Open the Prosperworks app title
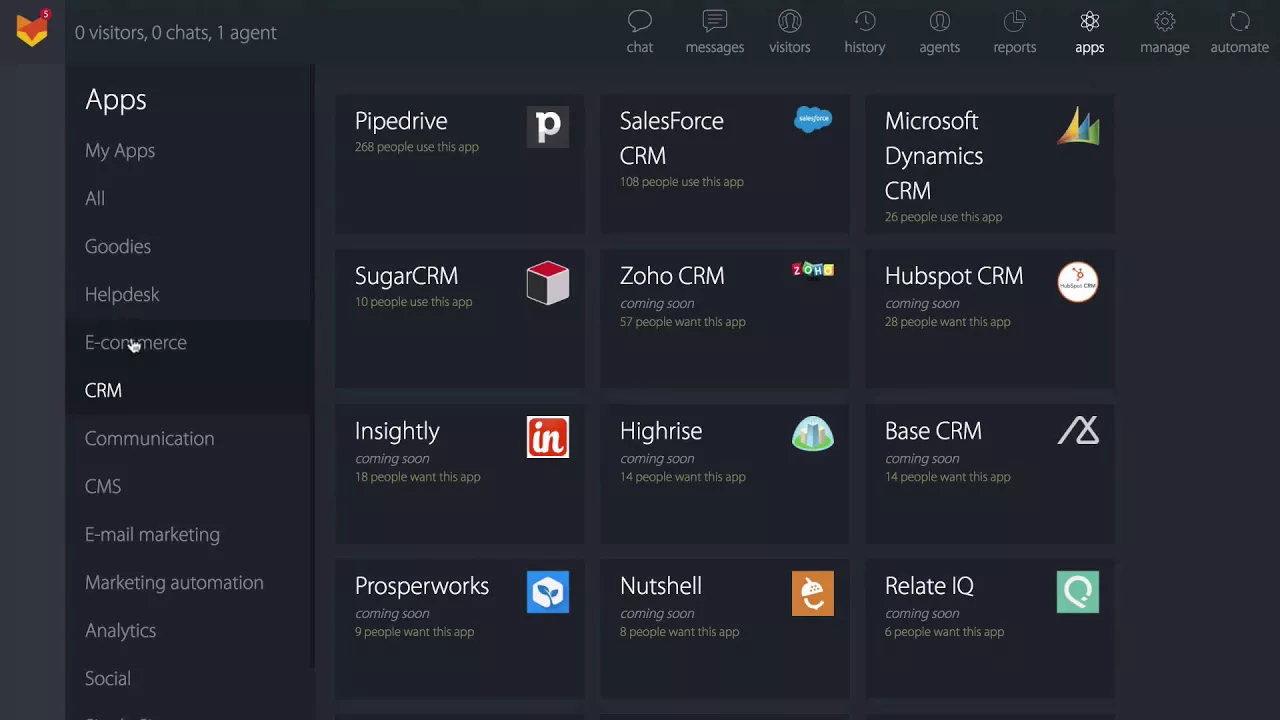This screenshot has width=1280, height=720. (x=422, y=586)
